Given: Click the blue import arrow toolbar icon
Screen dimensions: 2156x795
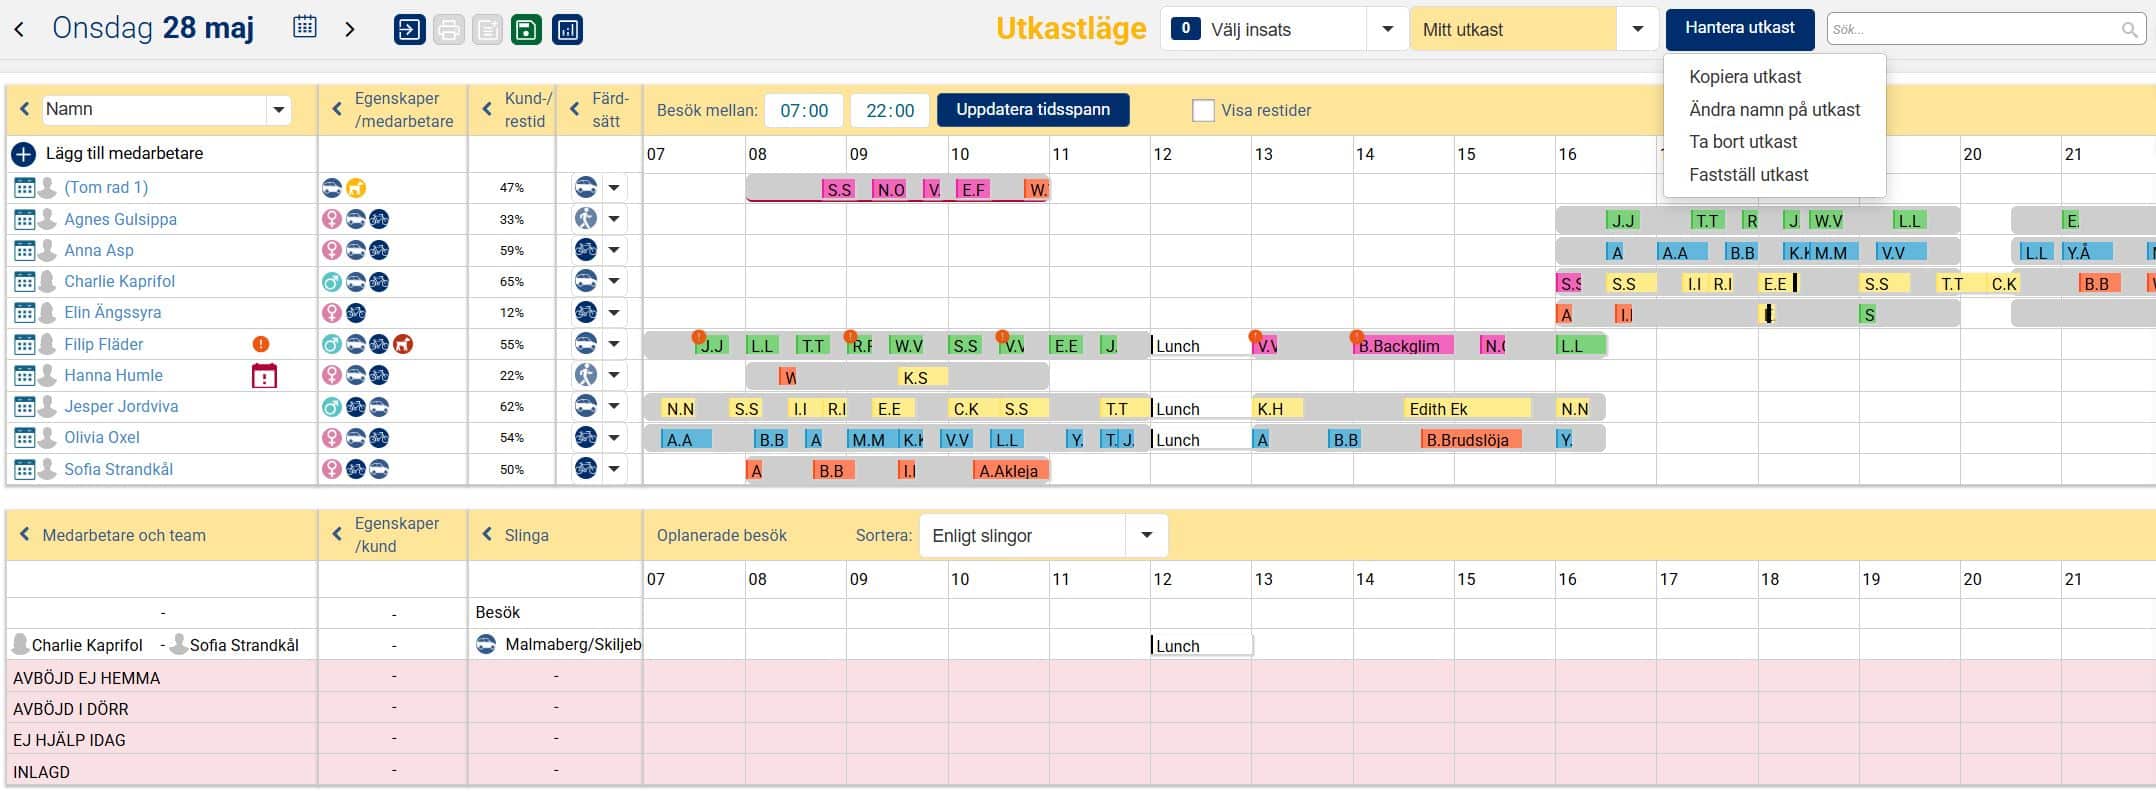Looking at the screenshot, I should tap(409, 30).
